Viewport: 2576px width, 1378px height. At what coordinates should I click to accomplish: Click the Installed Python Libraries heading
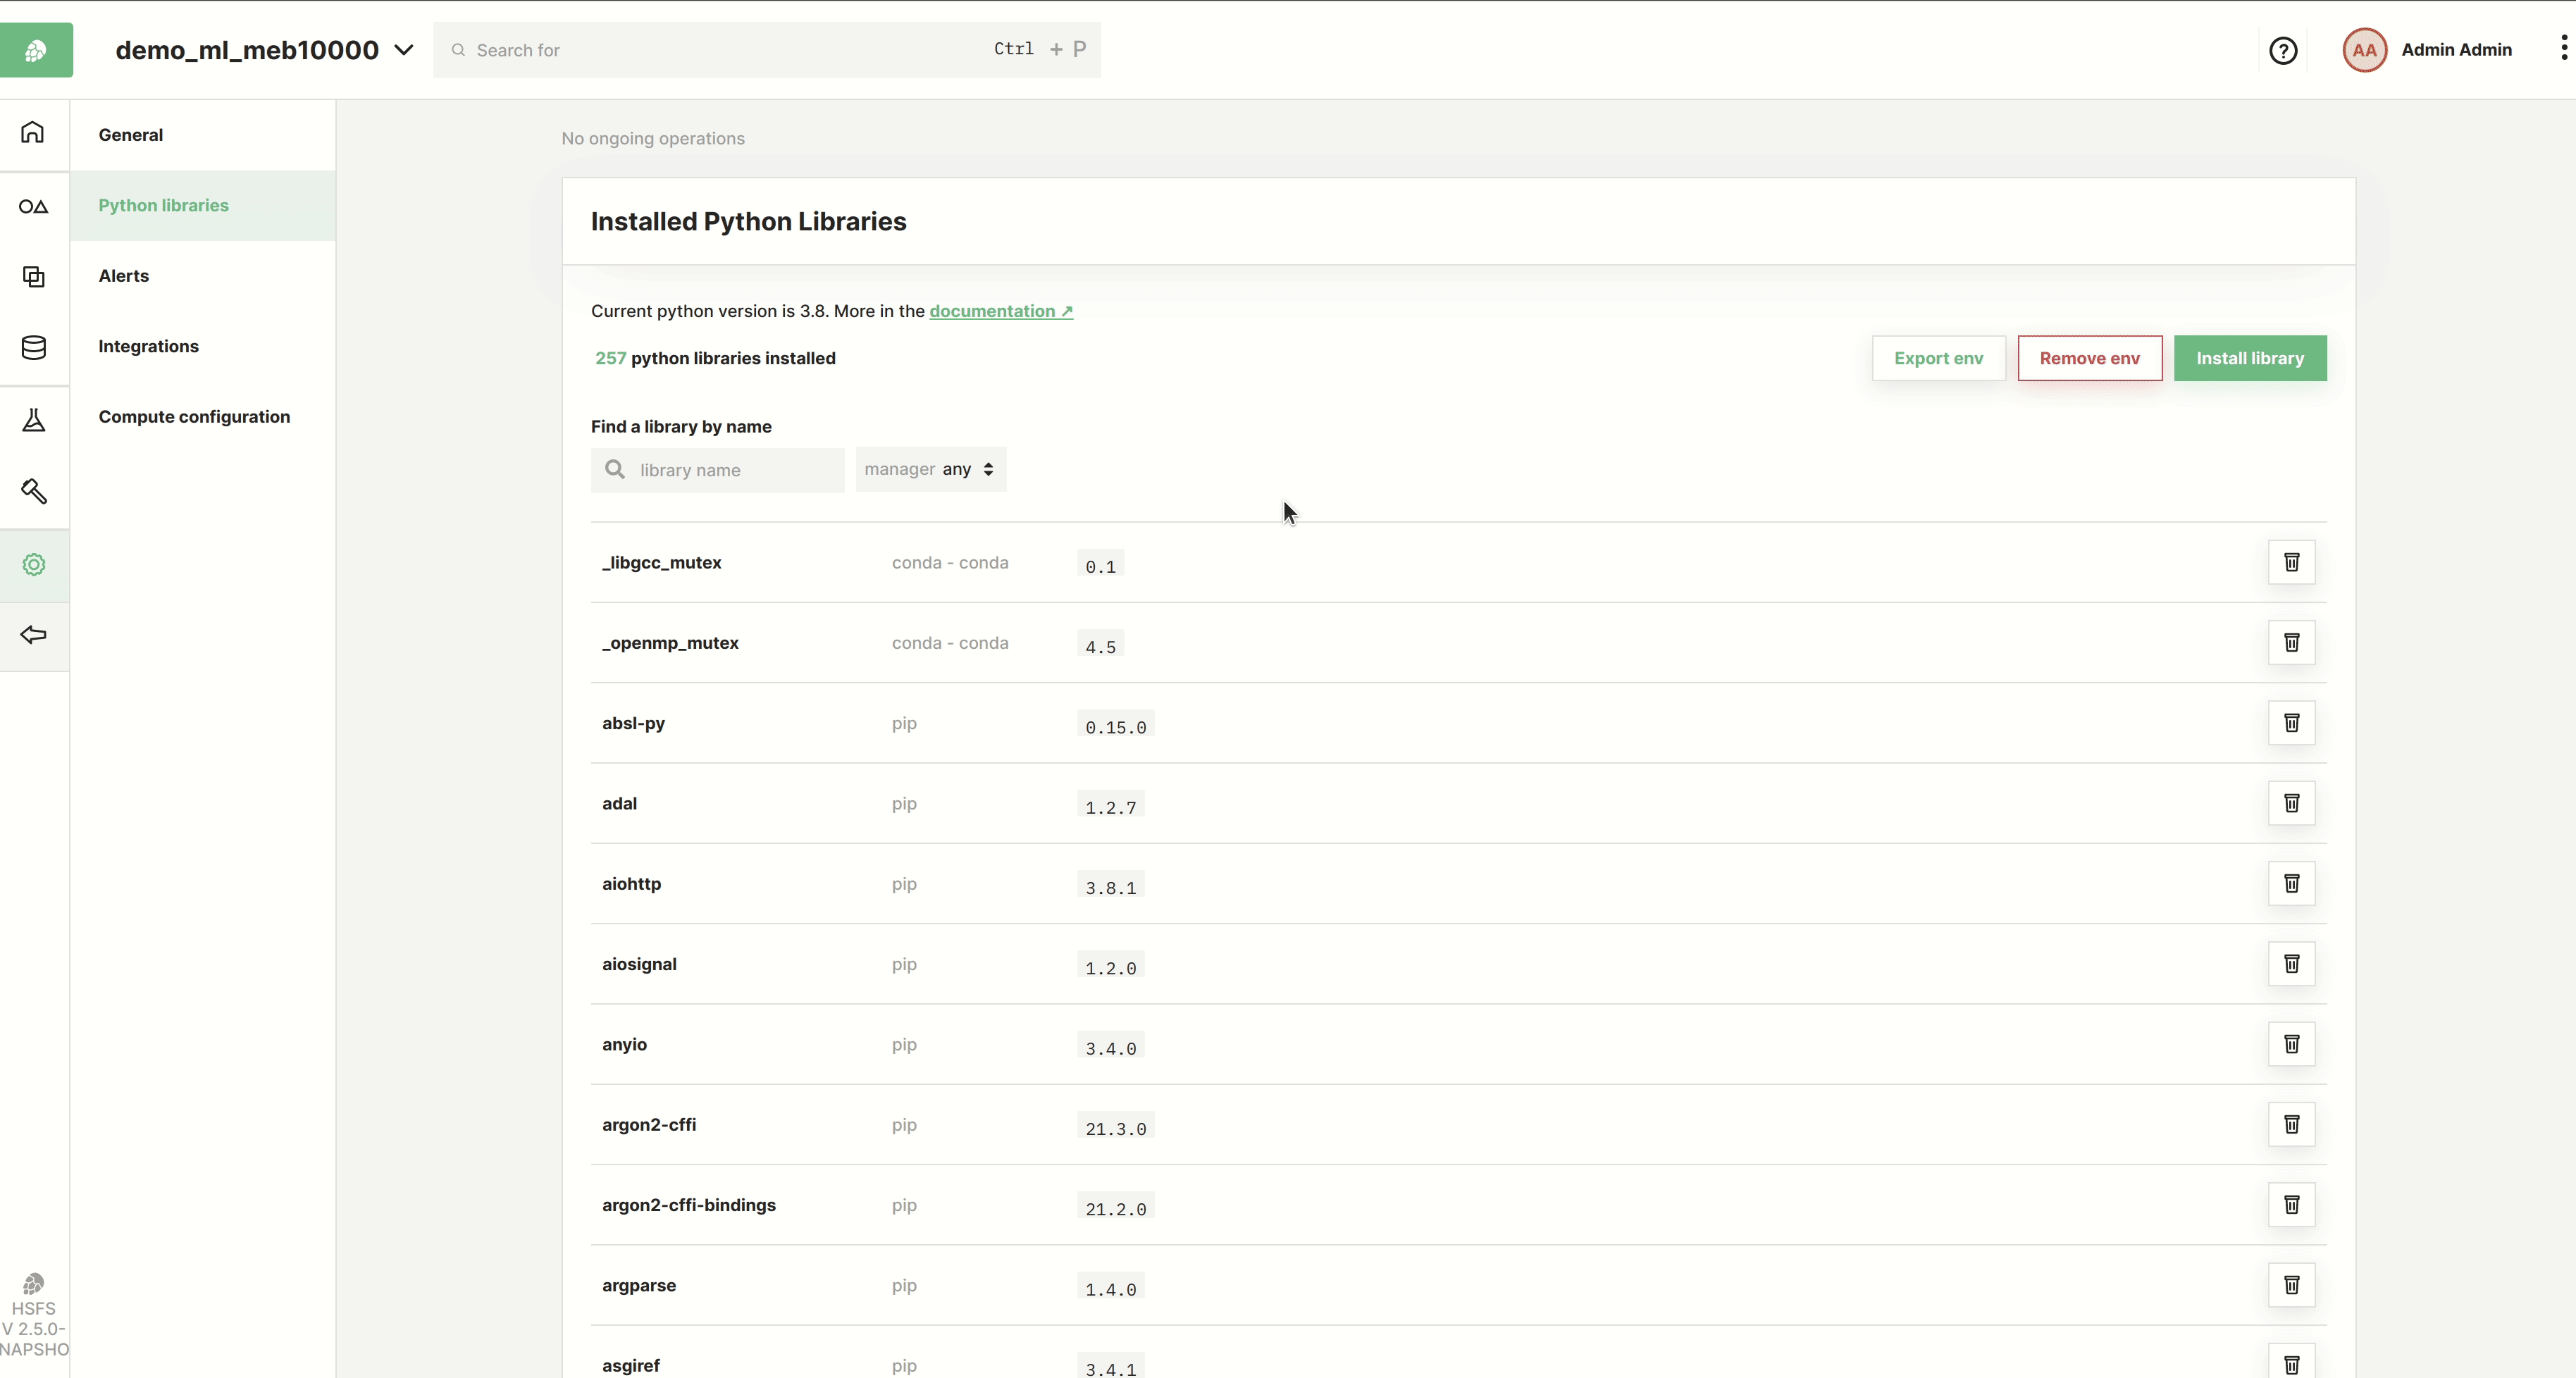point(748,222)
